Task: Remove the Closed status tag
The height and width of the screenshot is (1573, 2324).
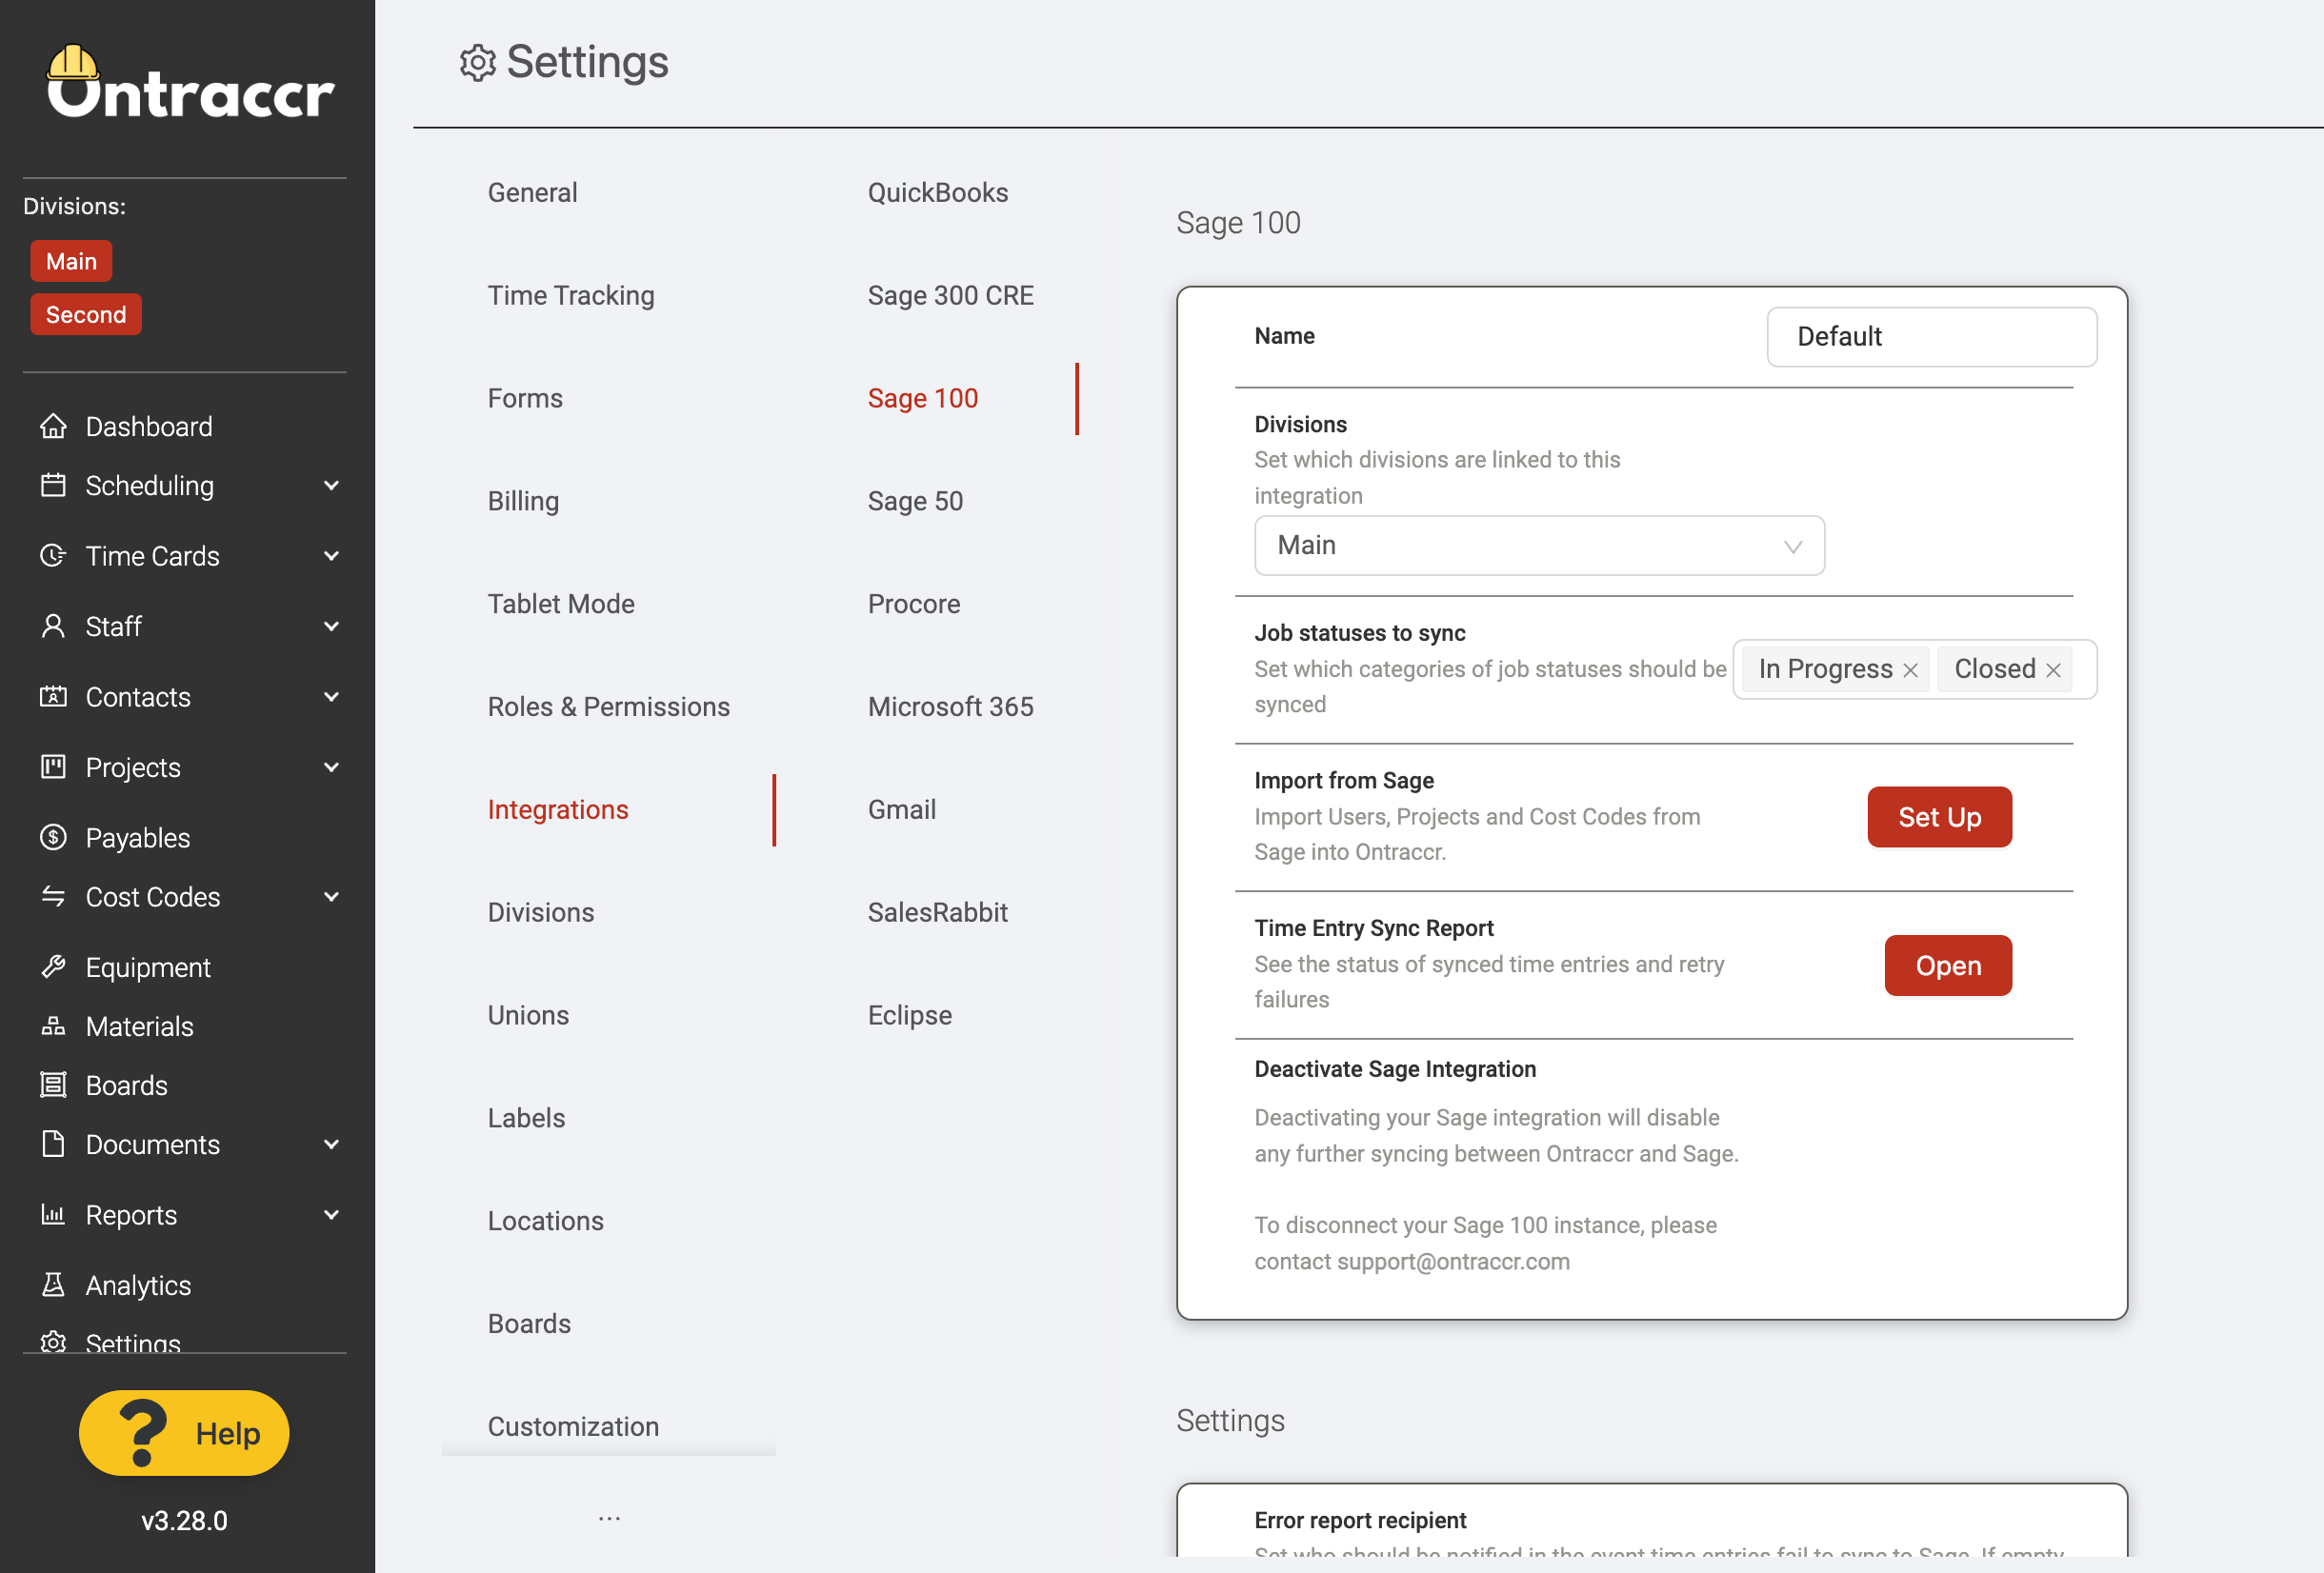Action: click(x=2053, y=670)
